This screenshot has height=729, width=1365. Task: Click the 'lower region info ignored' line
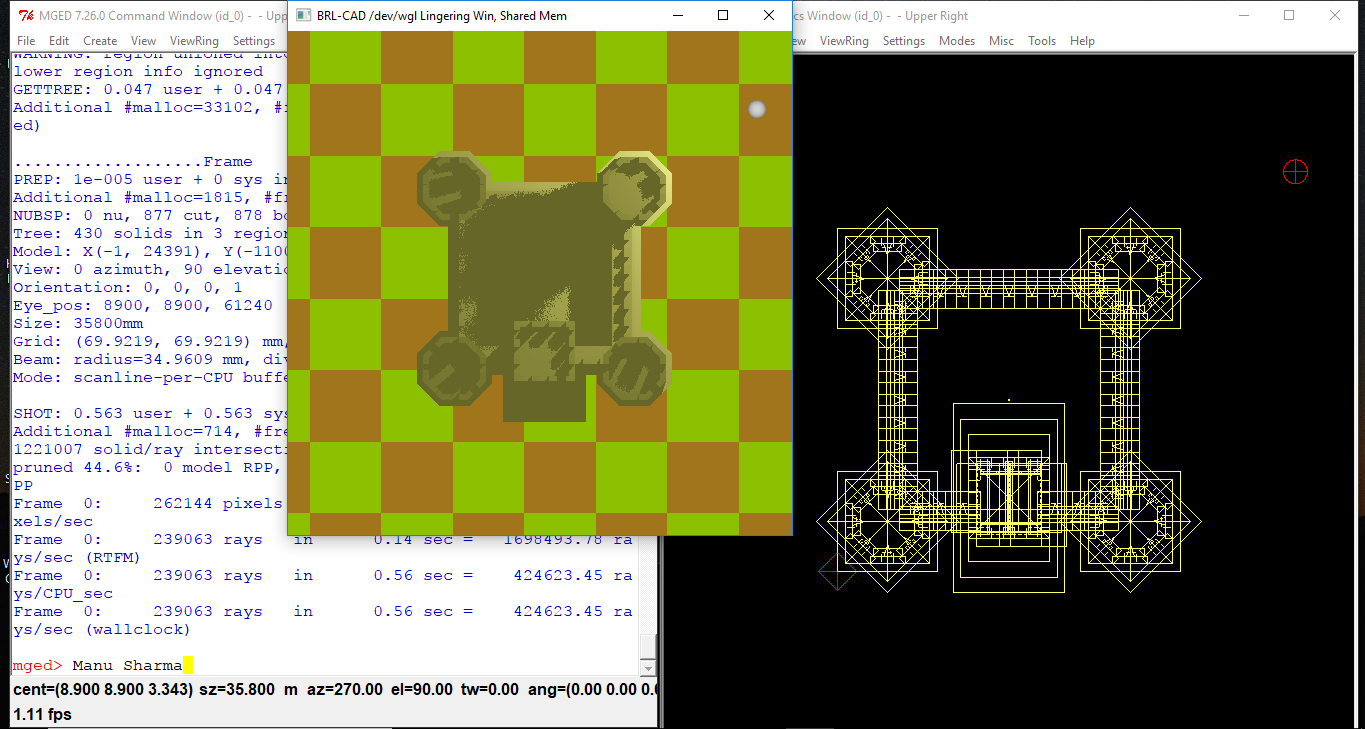click(x=138, y=72)
